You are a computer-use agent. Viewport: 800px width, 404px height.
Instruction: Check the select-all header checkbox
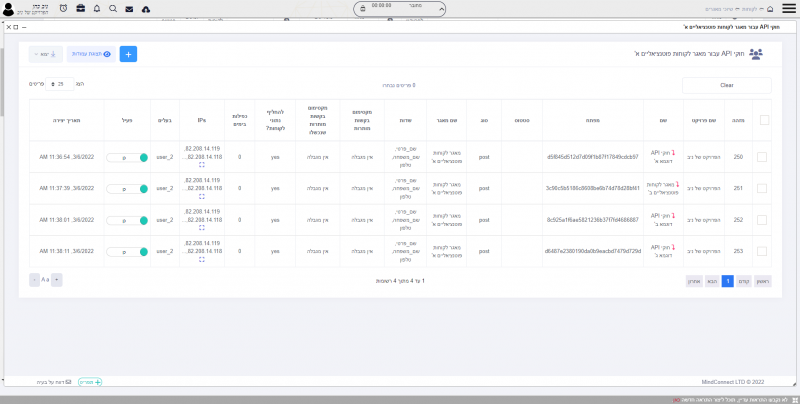[764, 120]
